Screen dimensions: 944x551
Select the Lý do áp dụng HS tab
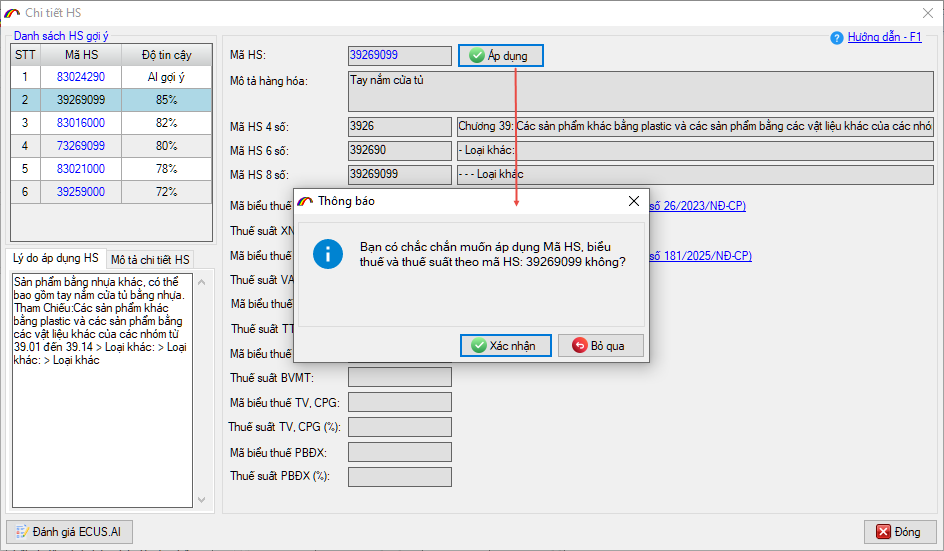[56, 259]
